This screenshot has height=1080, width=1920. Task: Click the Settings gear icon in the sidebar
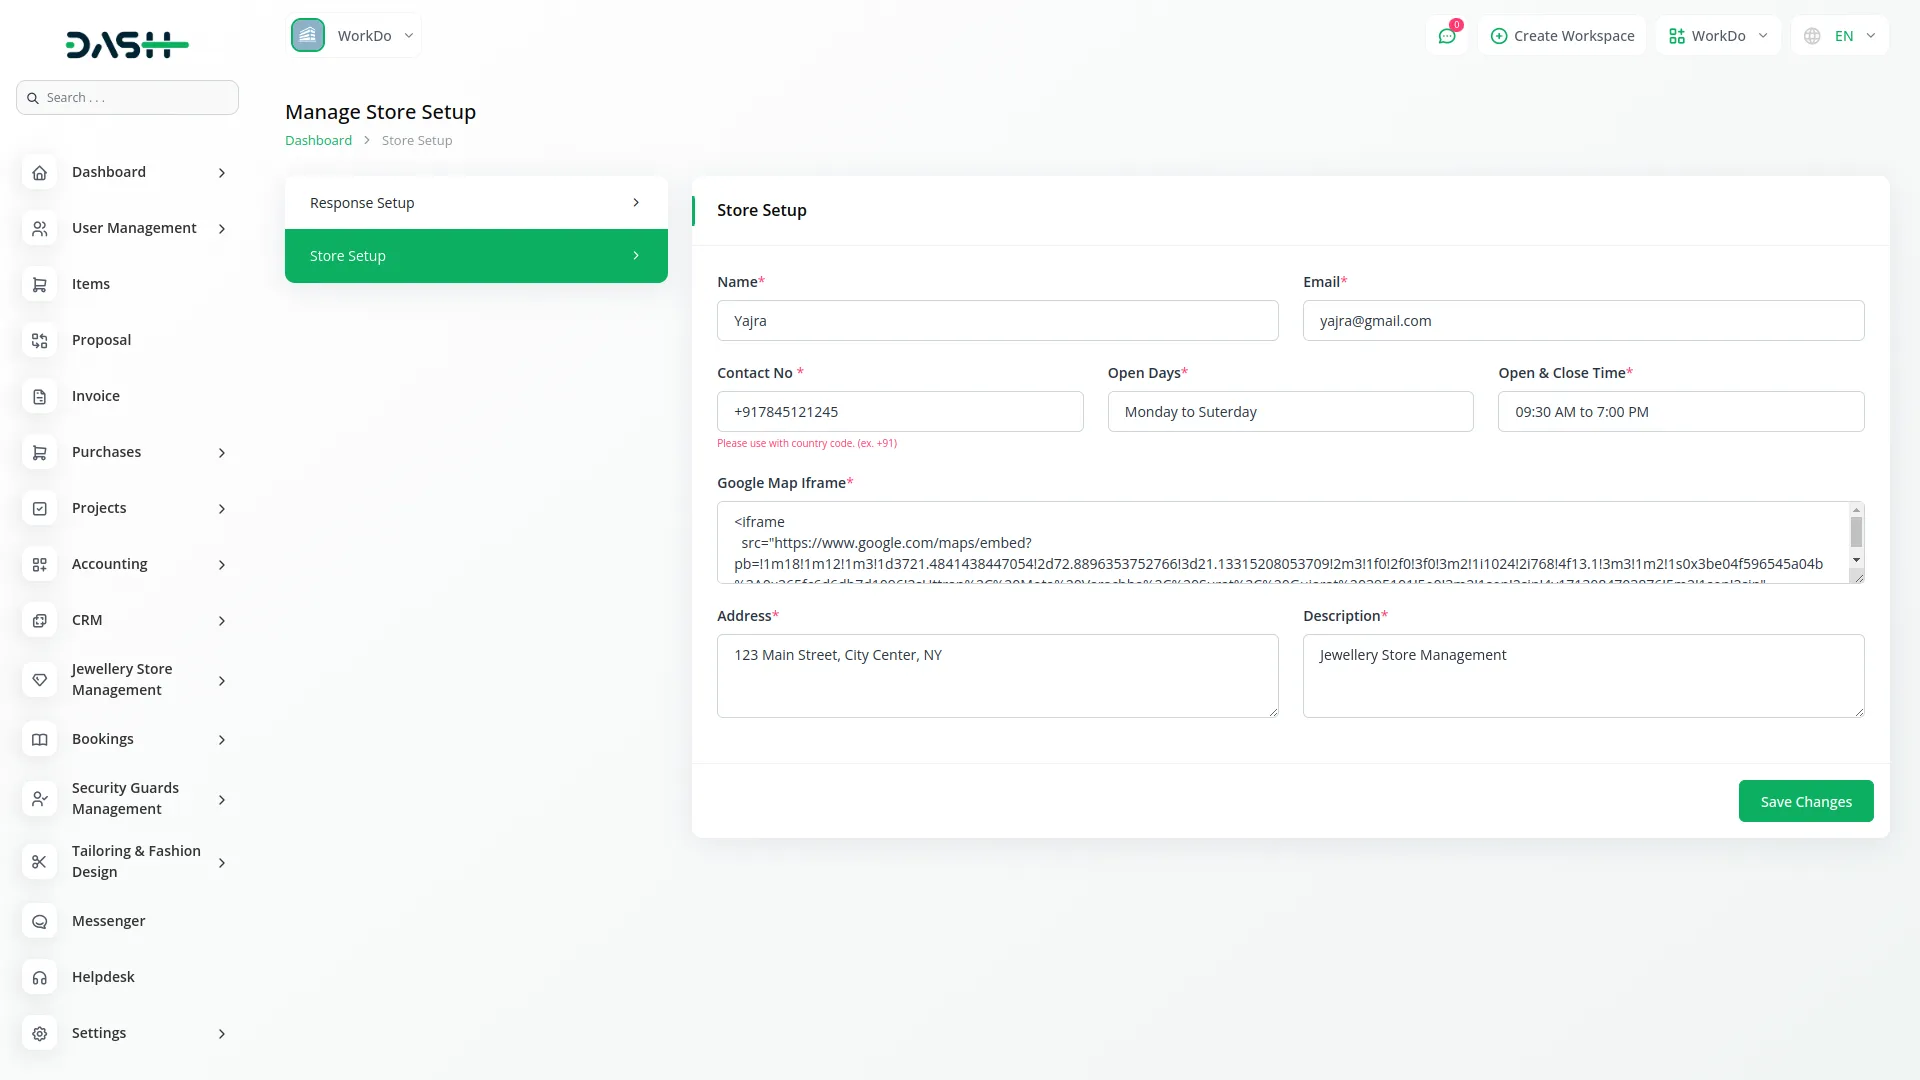point(39,1034)
